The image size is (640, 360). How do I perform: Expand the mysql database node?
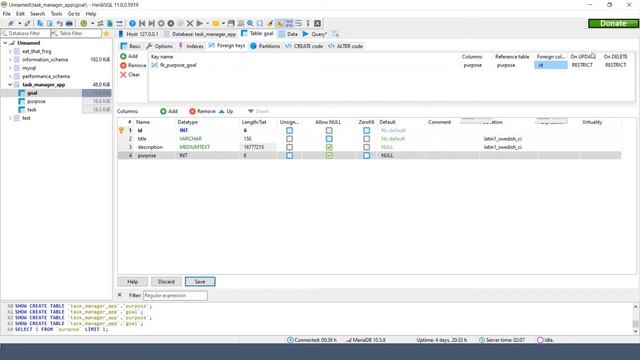point(10,68)
